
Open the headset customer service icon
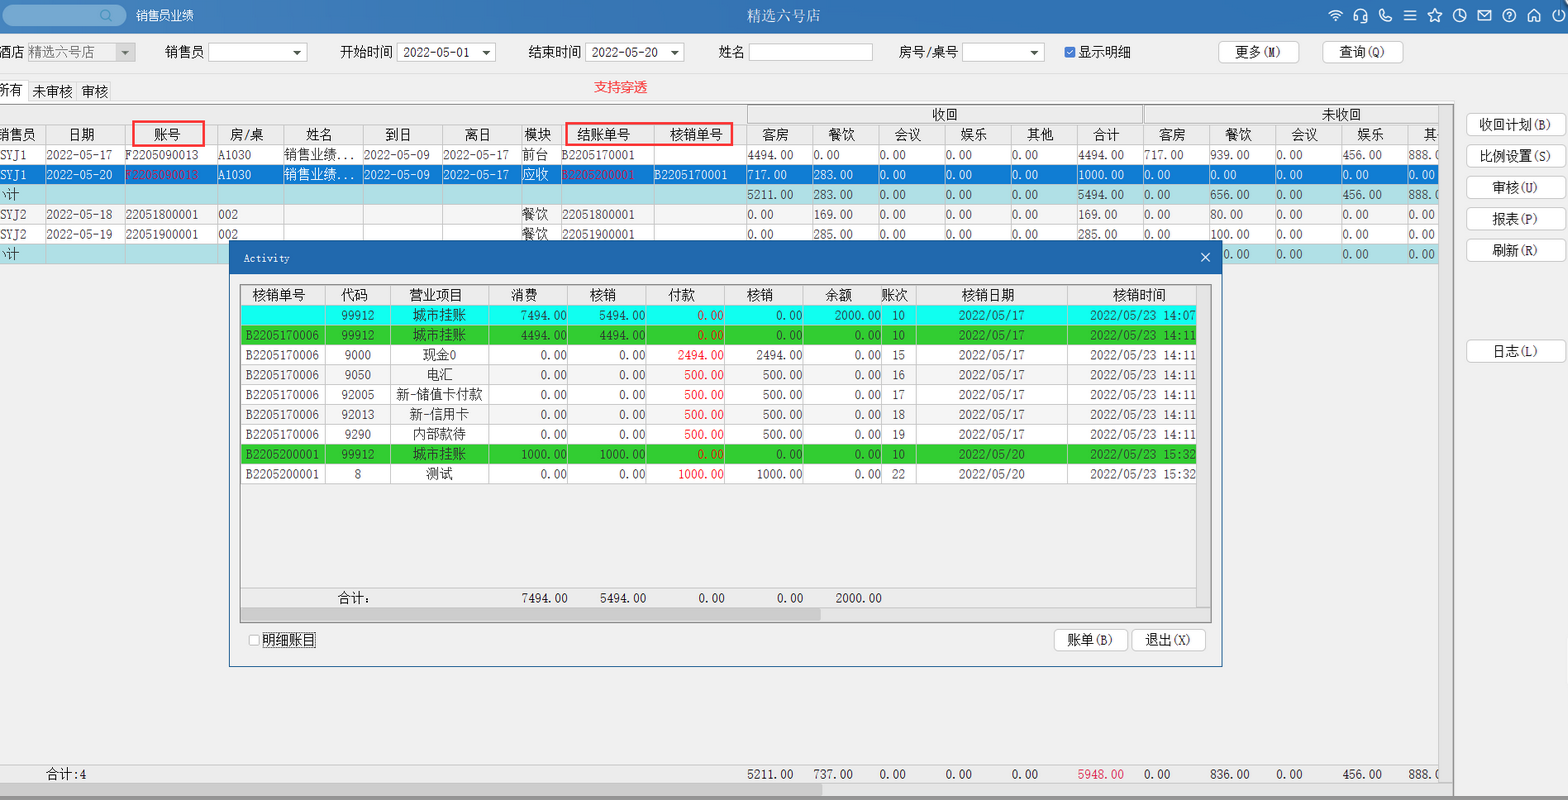[x=1360, y=16]
